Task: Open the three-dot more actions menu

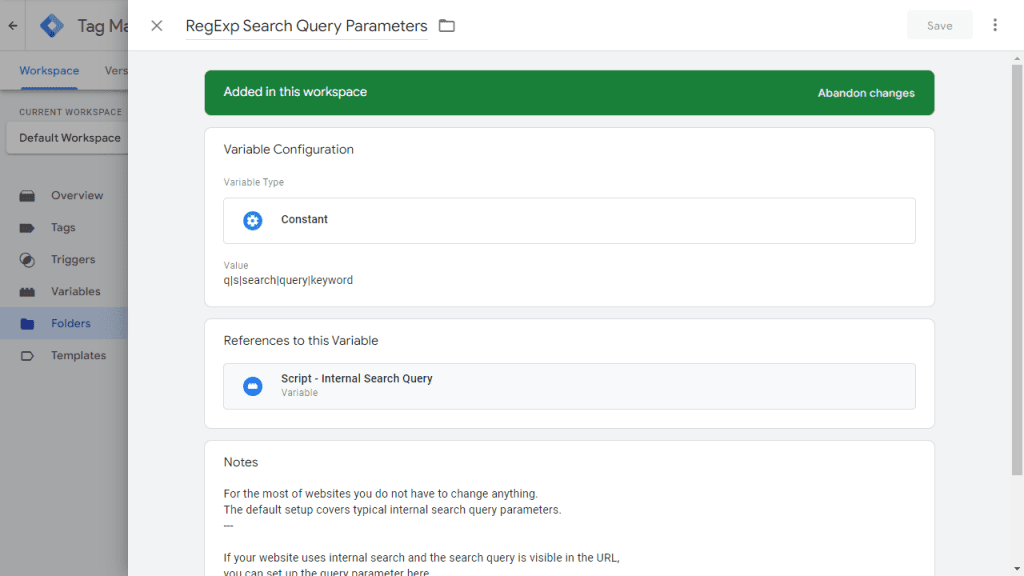Action: (995, 25)
